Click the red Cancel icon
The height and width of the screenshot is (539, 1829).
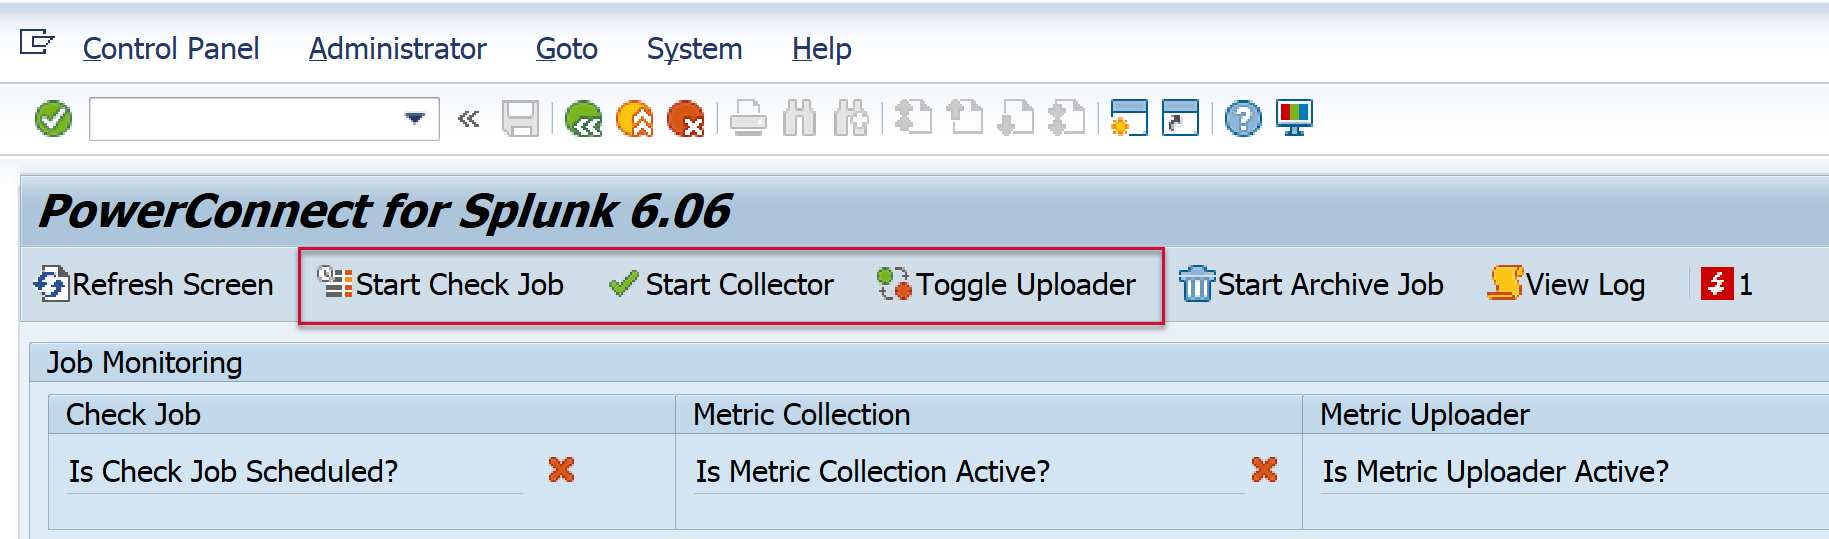click(x=686, y=119)
